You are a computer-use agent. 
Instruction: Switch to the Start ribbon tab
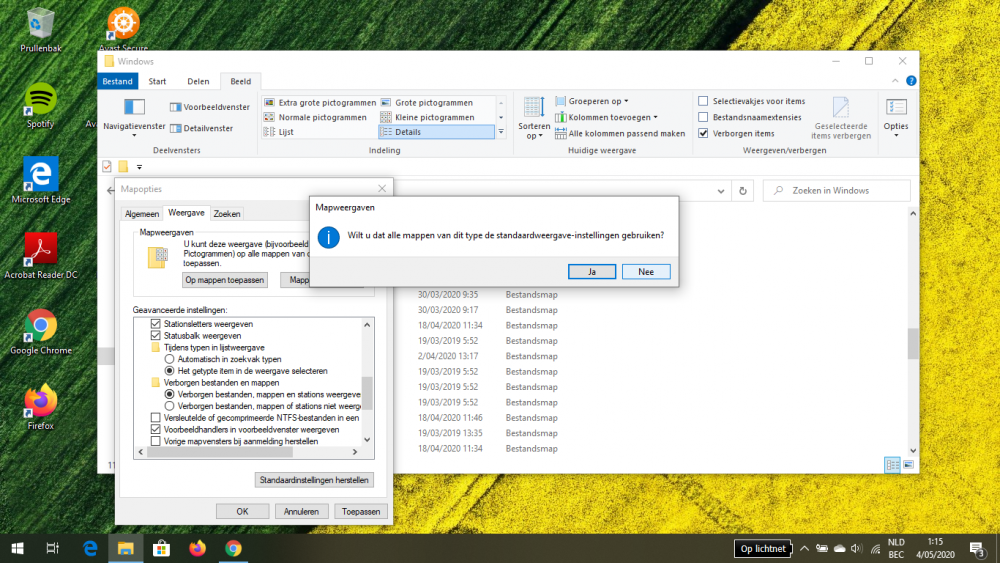point(157,81)
